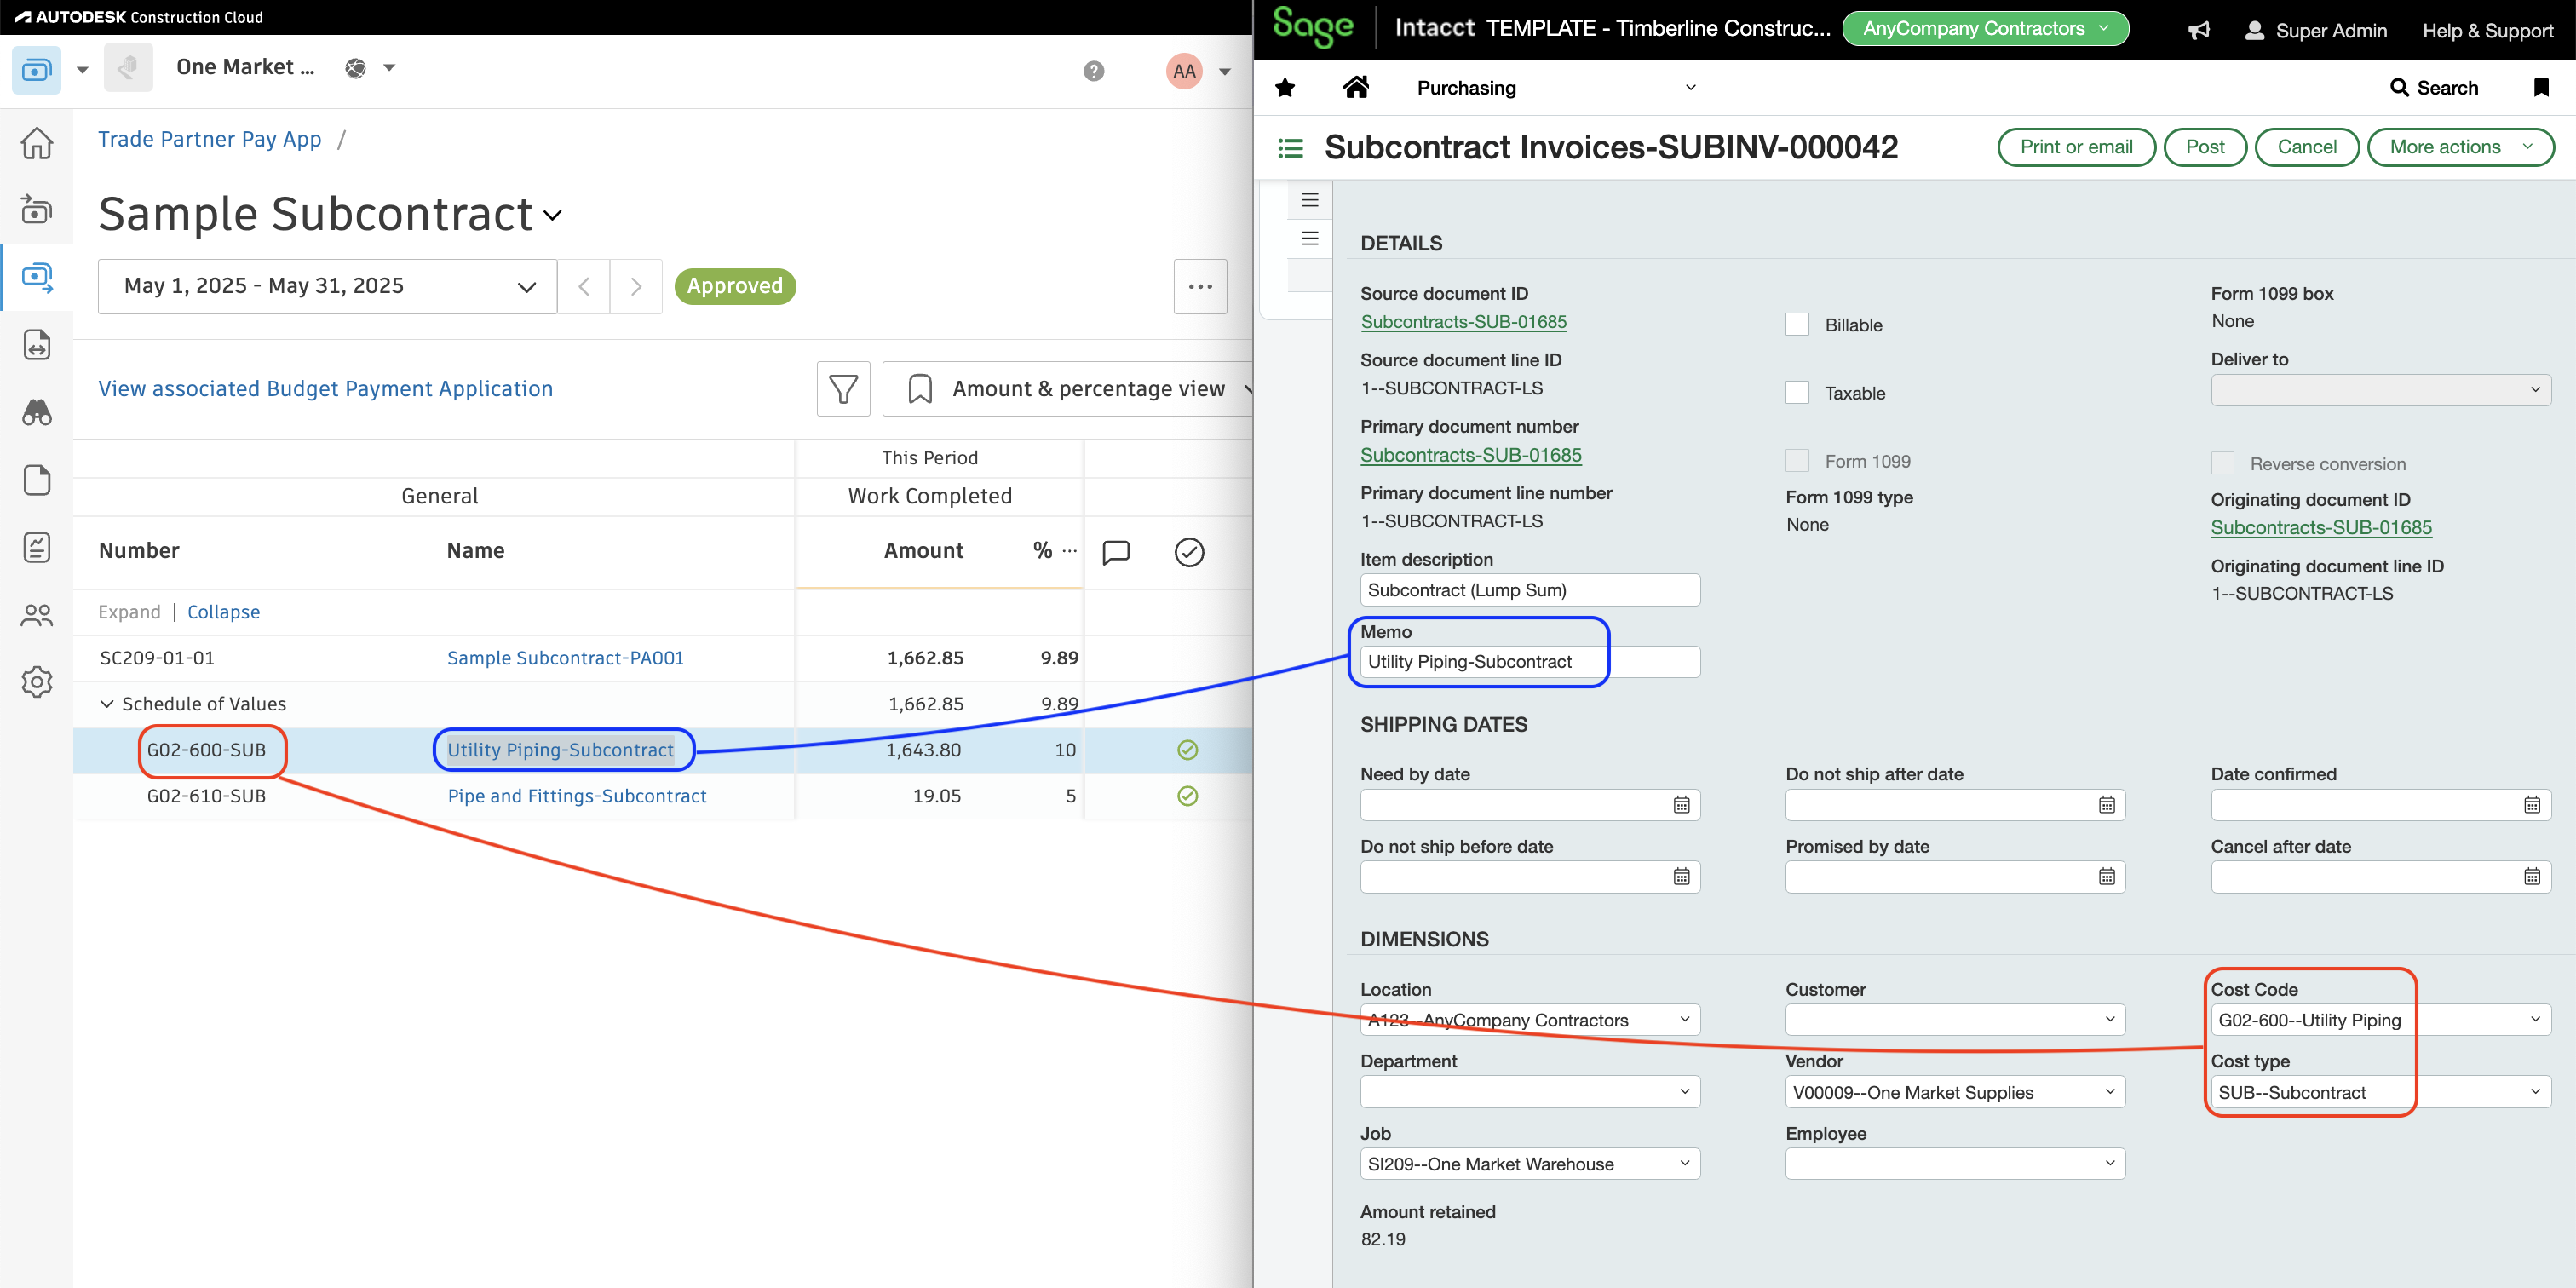Click the Sage favorites star icon

click(1285, 88)
